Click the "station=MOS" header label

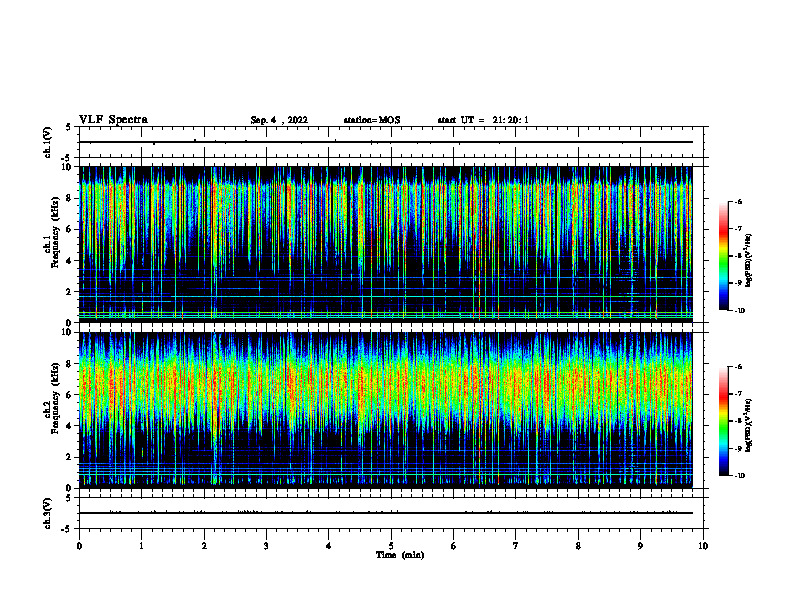click(x=372, y=120)
